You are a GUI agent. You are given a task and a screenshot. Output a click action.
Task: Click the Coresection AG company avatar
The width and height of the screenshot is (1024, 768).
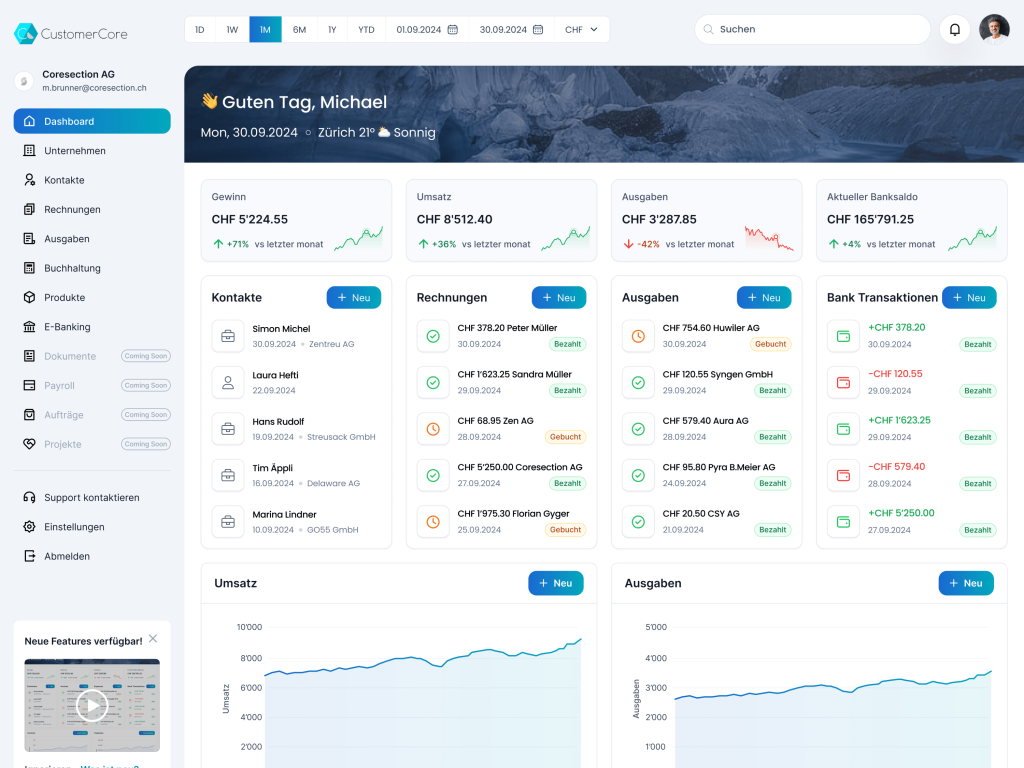[x=24, y=81]
